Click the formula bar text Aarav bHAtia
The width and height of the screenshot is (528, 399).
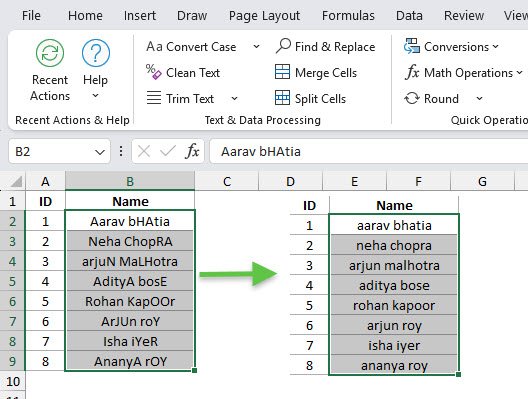[x=261, y=152]
